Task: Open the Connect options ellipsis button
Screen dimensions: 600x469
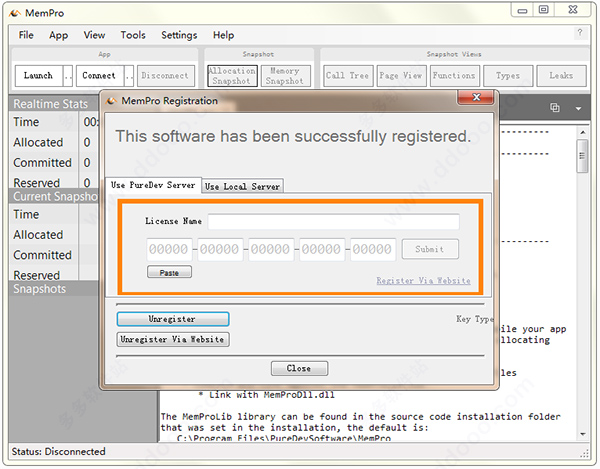Action: [129, 76]
